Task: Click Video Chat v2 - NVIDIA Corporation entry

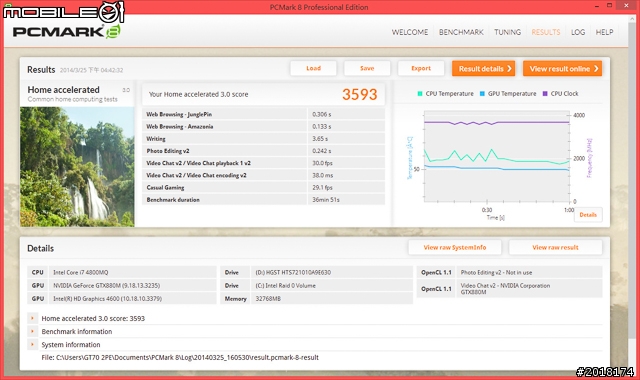Action: click(x=505, y=289)
